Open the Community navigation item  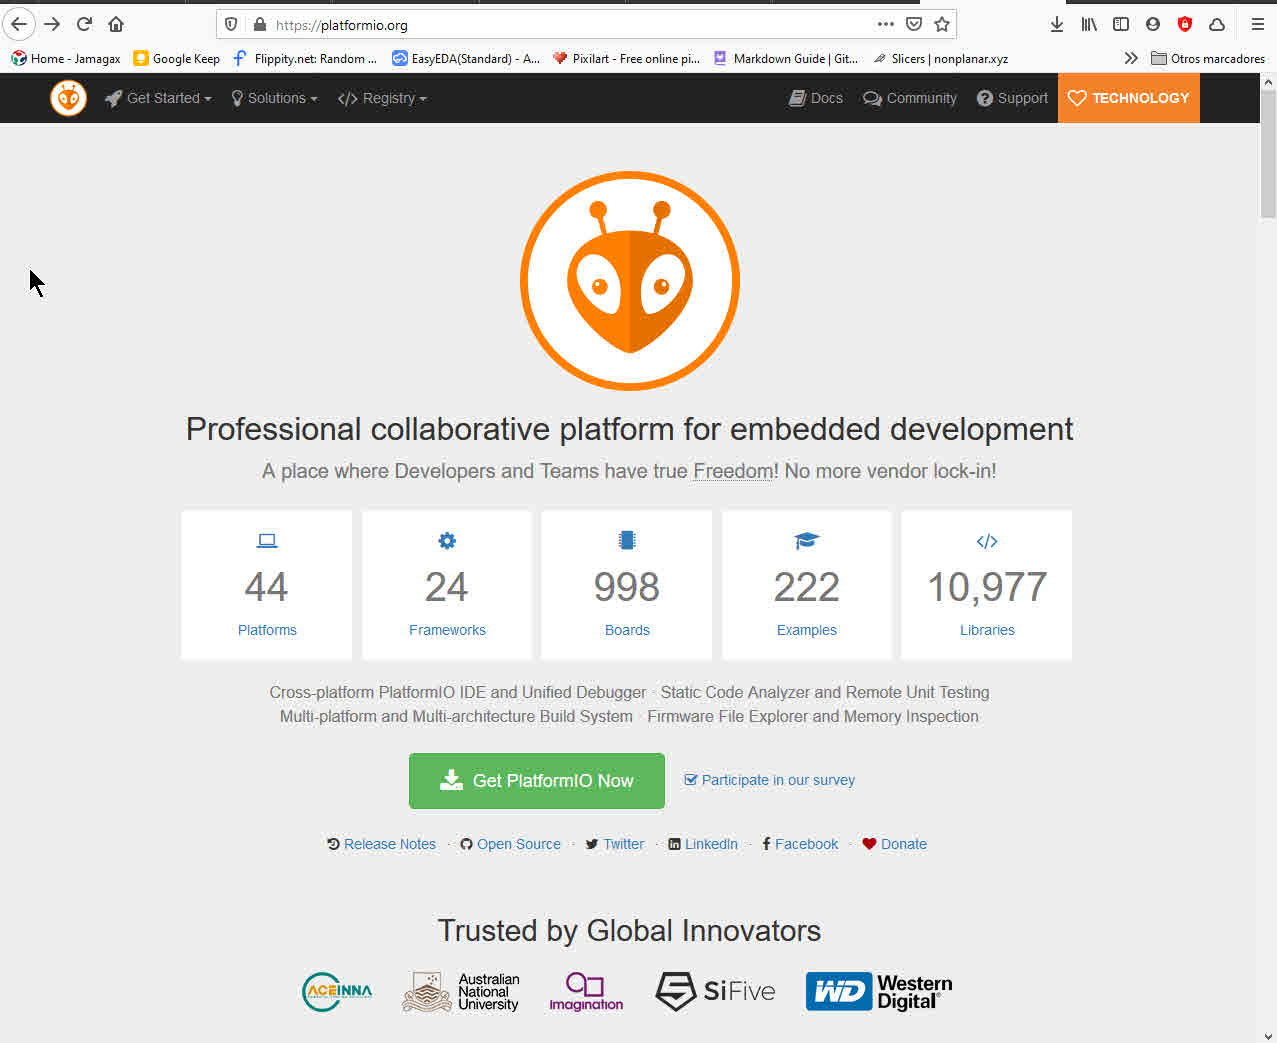[x=910, y=98]
